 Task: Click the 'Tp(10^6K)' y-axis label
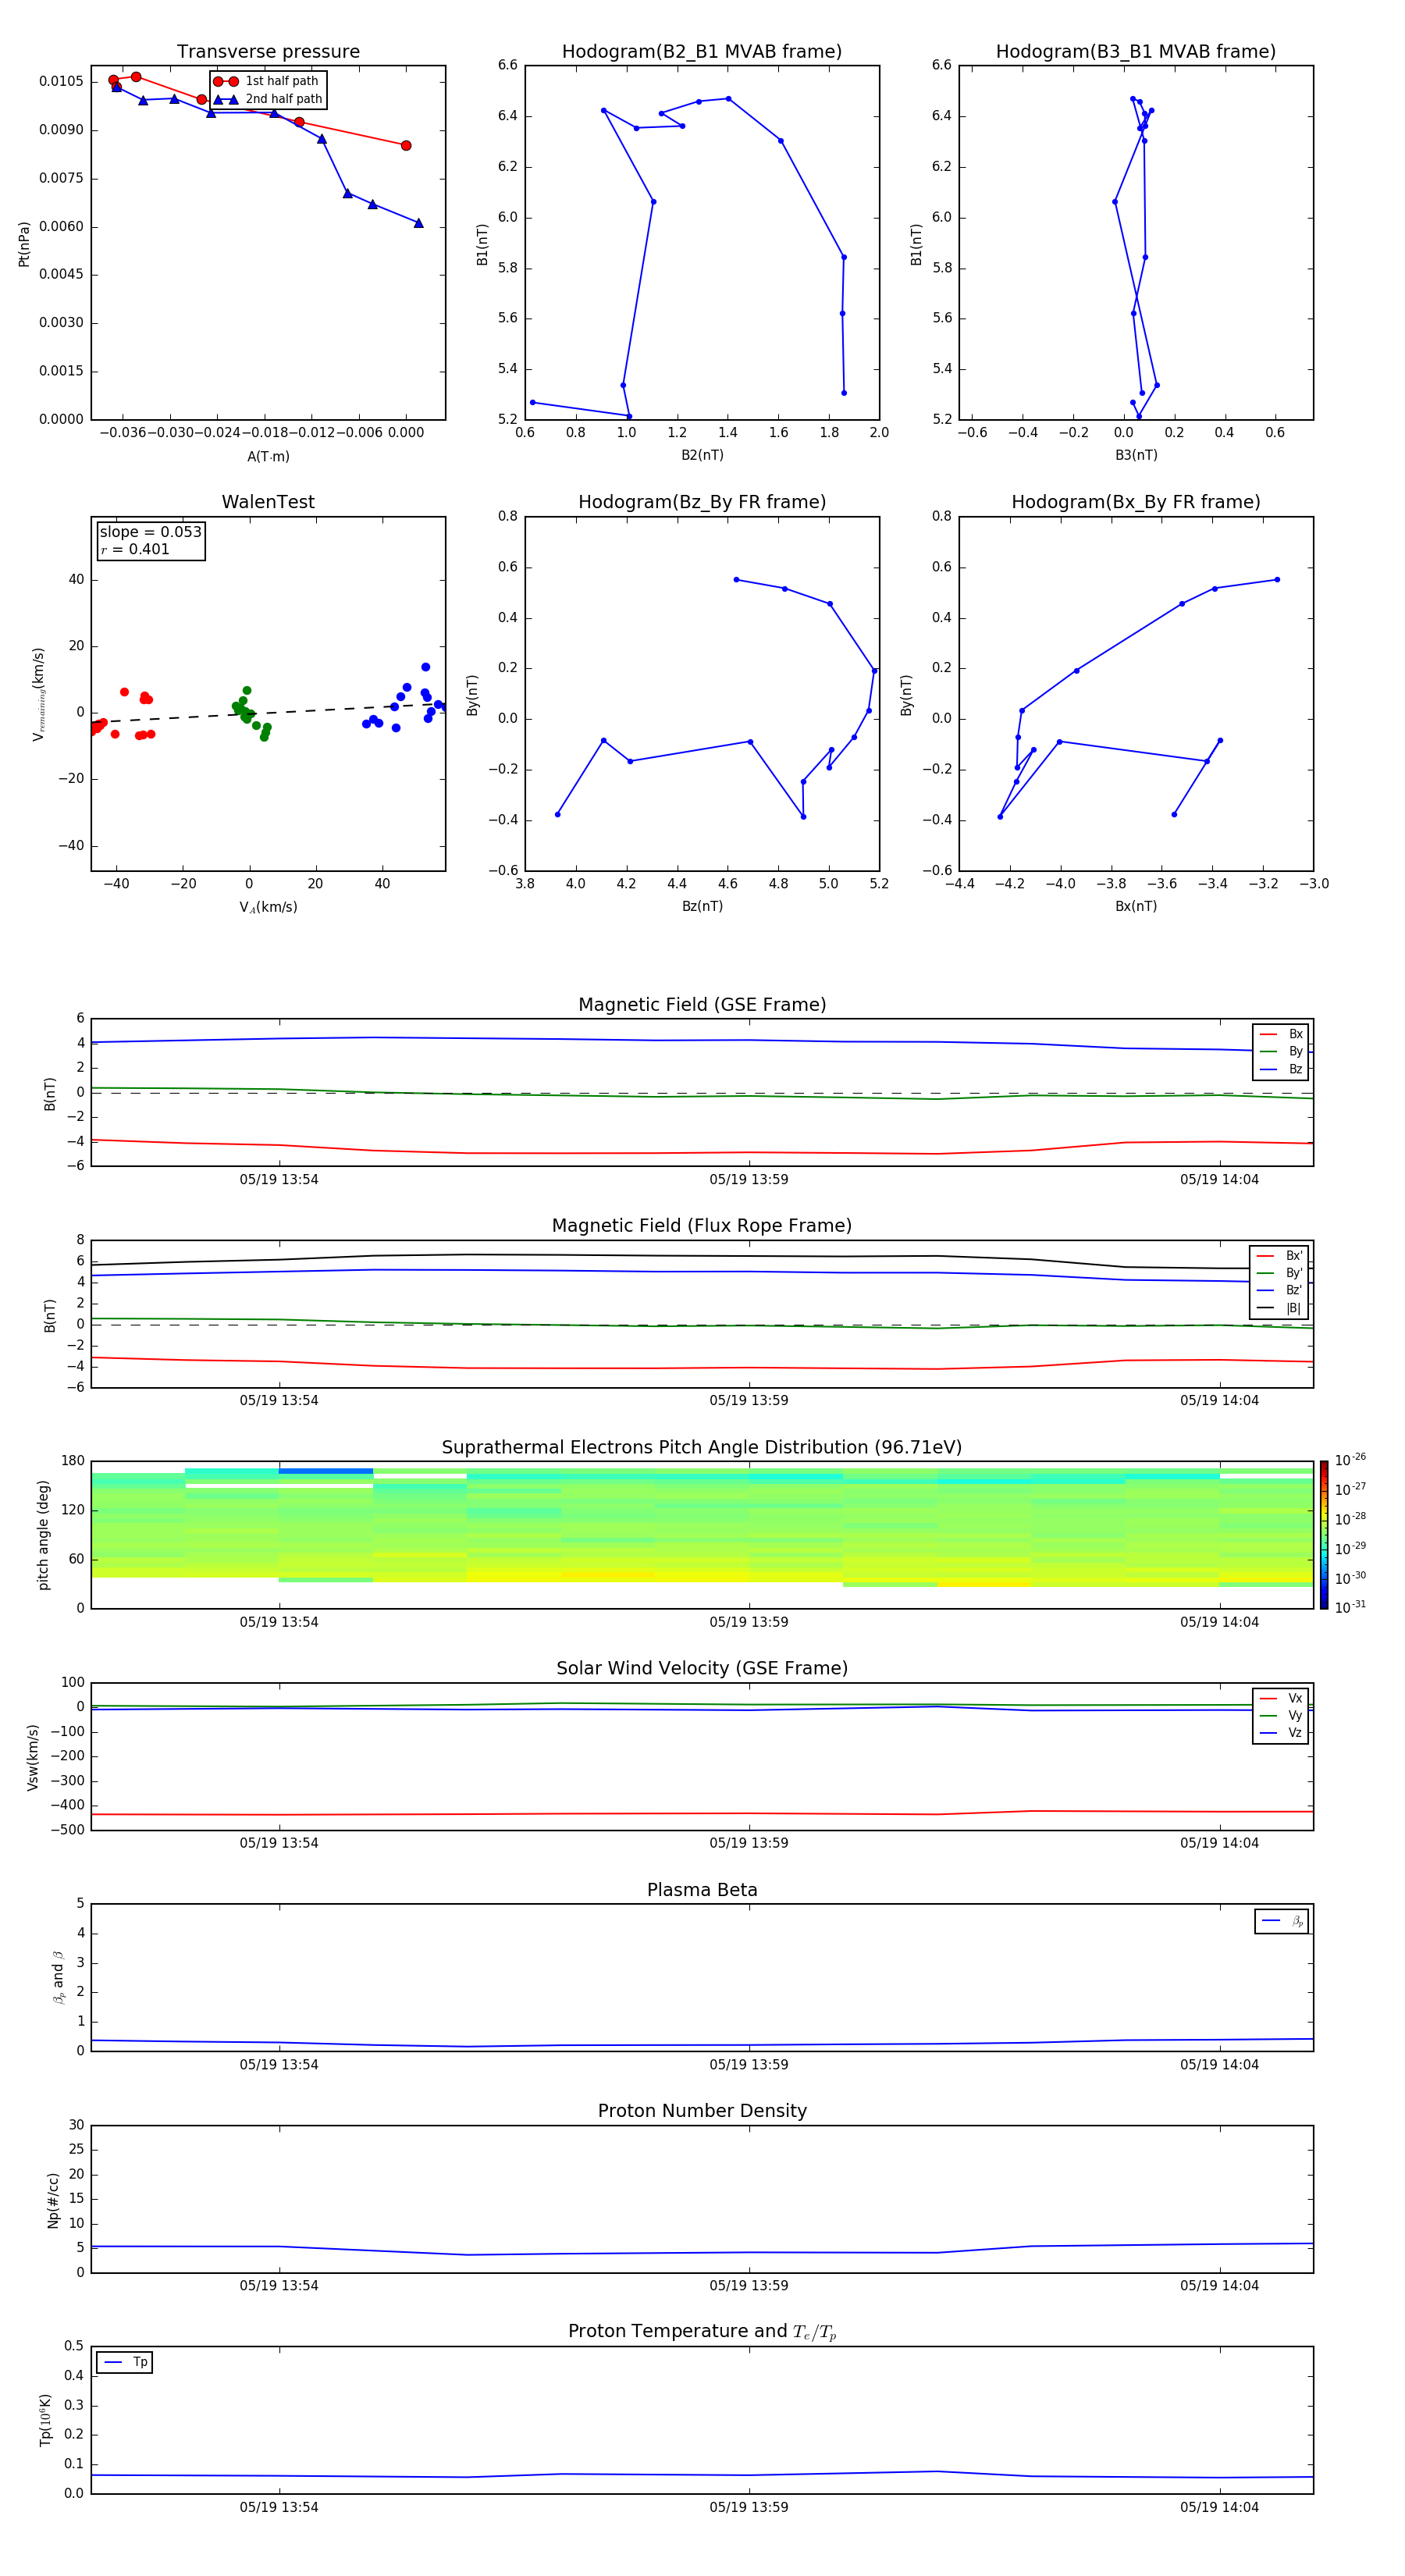coord(46,2420)
